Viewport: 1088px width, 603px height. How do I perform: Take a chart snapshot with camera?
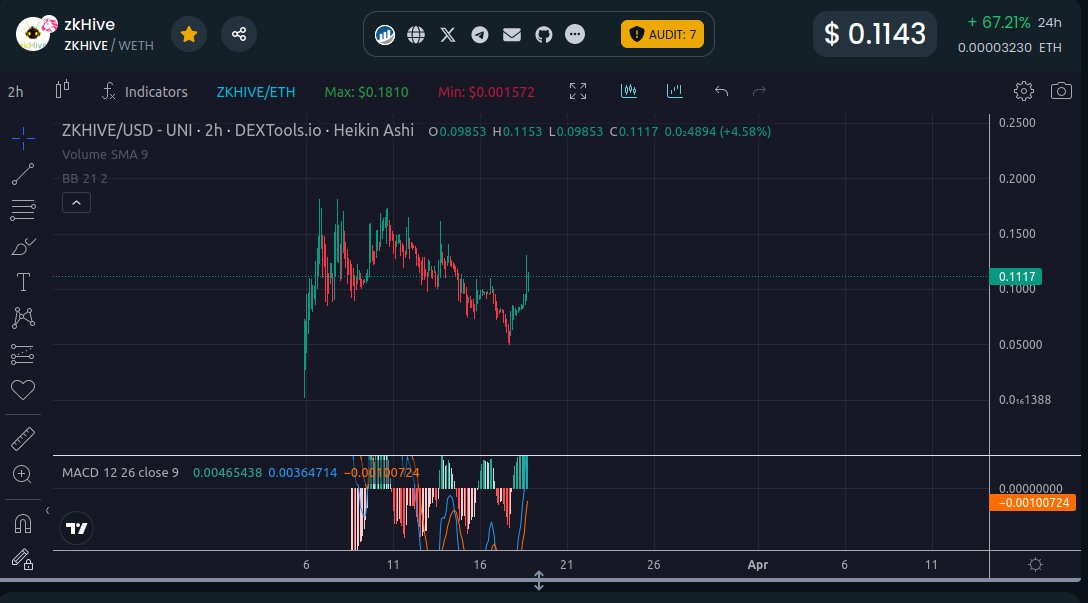pyautogui.click(x=1061, y=91)
